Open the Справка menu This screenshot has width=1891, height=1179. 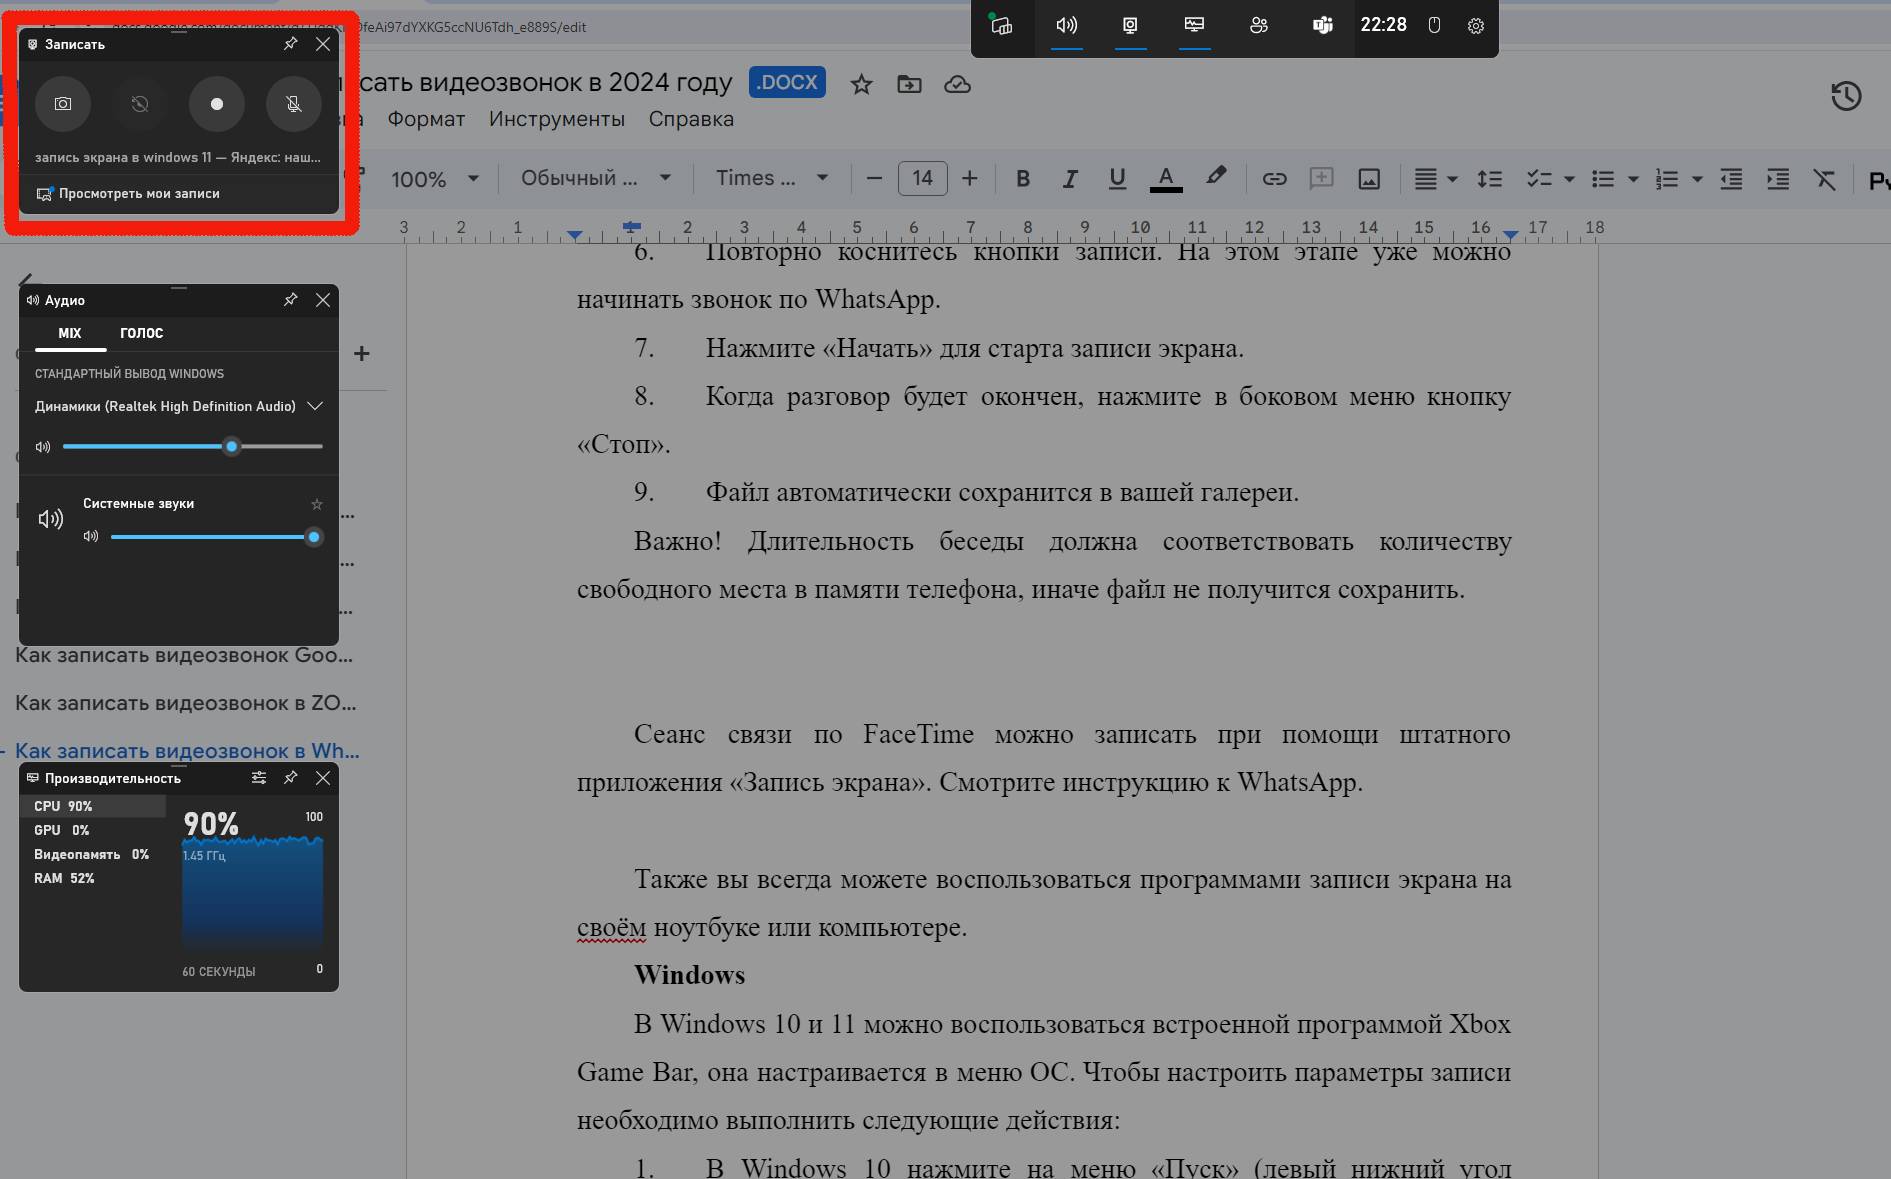tap(691, 119)
